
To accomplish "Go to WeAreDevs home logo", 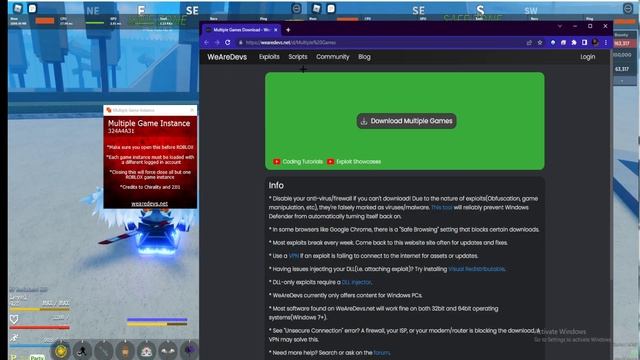I will click(227, 57).
